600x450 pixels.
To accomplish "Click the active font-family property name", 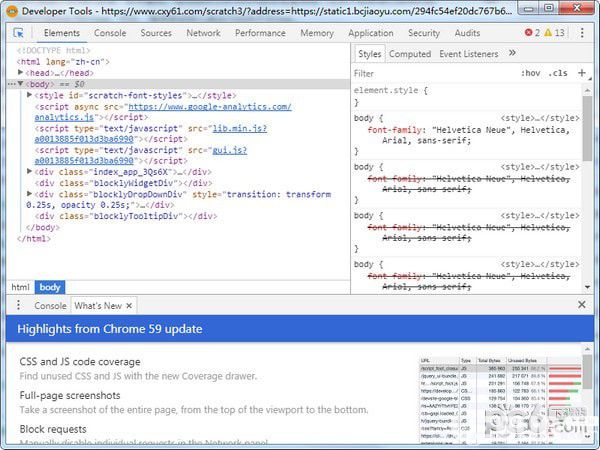I will point(394,130).
